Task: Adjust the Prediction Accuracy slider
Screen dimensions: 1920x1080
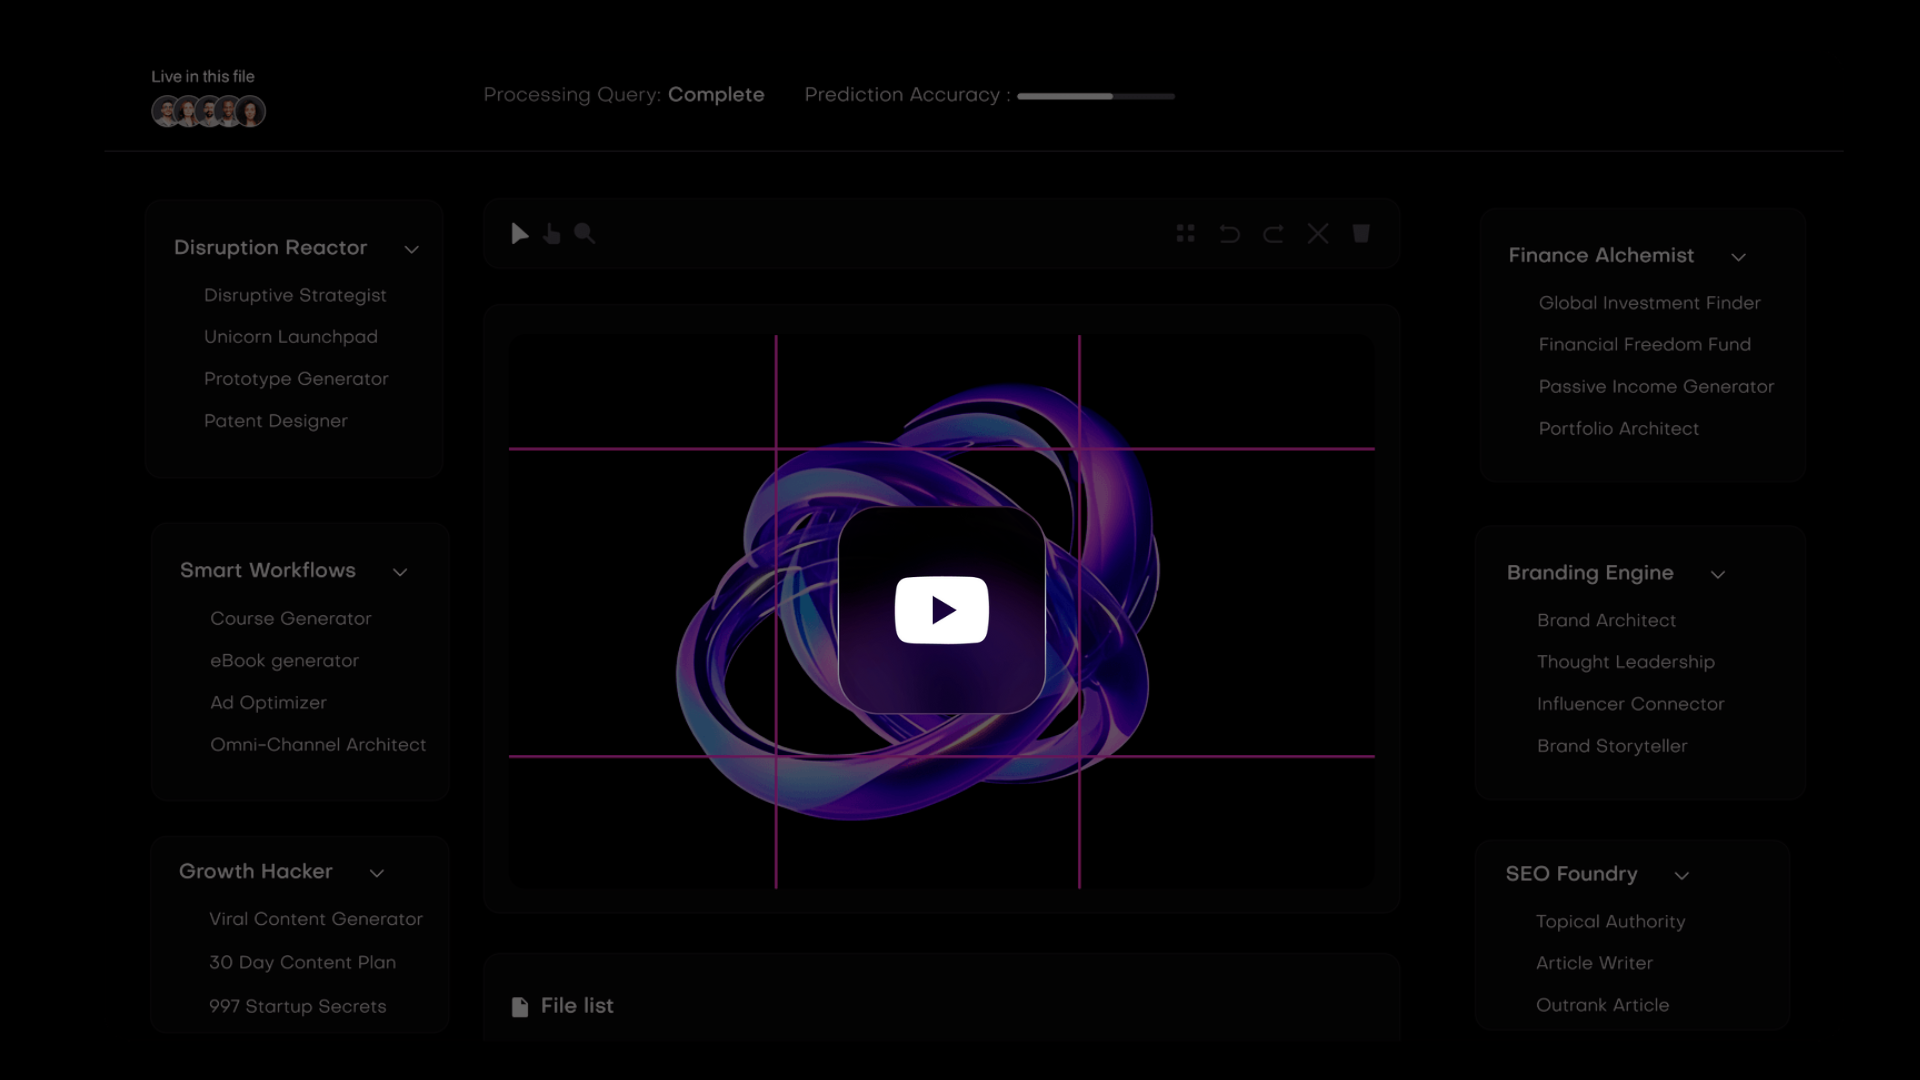Action: (1096, 96)
